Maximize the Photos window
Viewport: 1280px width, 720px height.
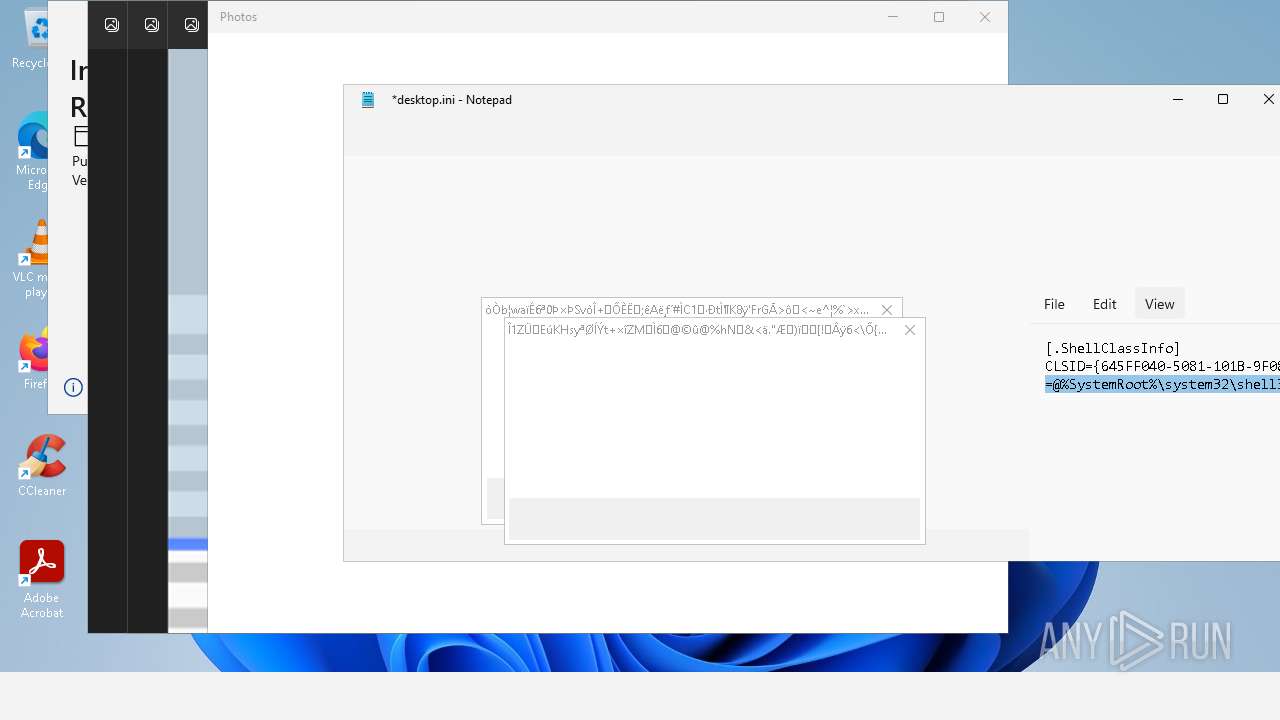coord(939,17)
